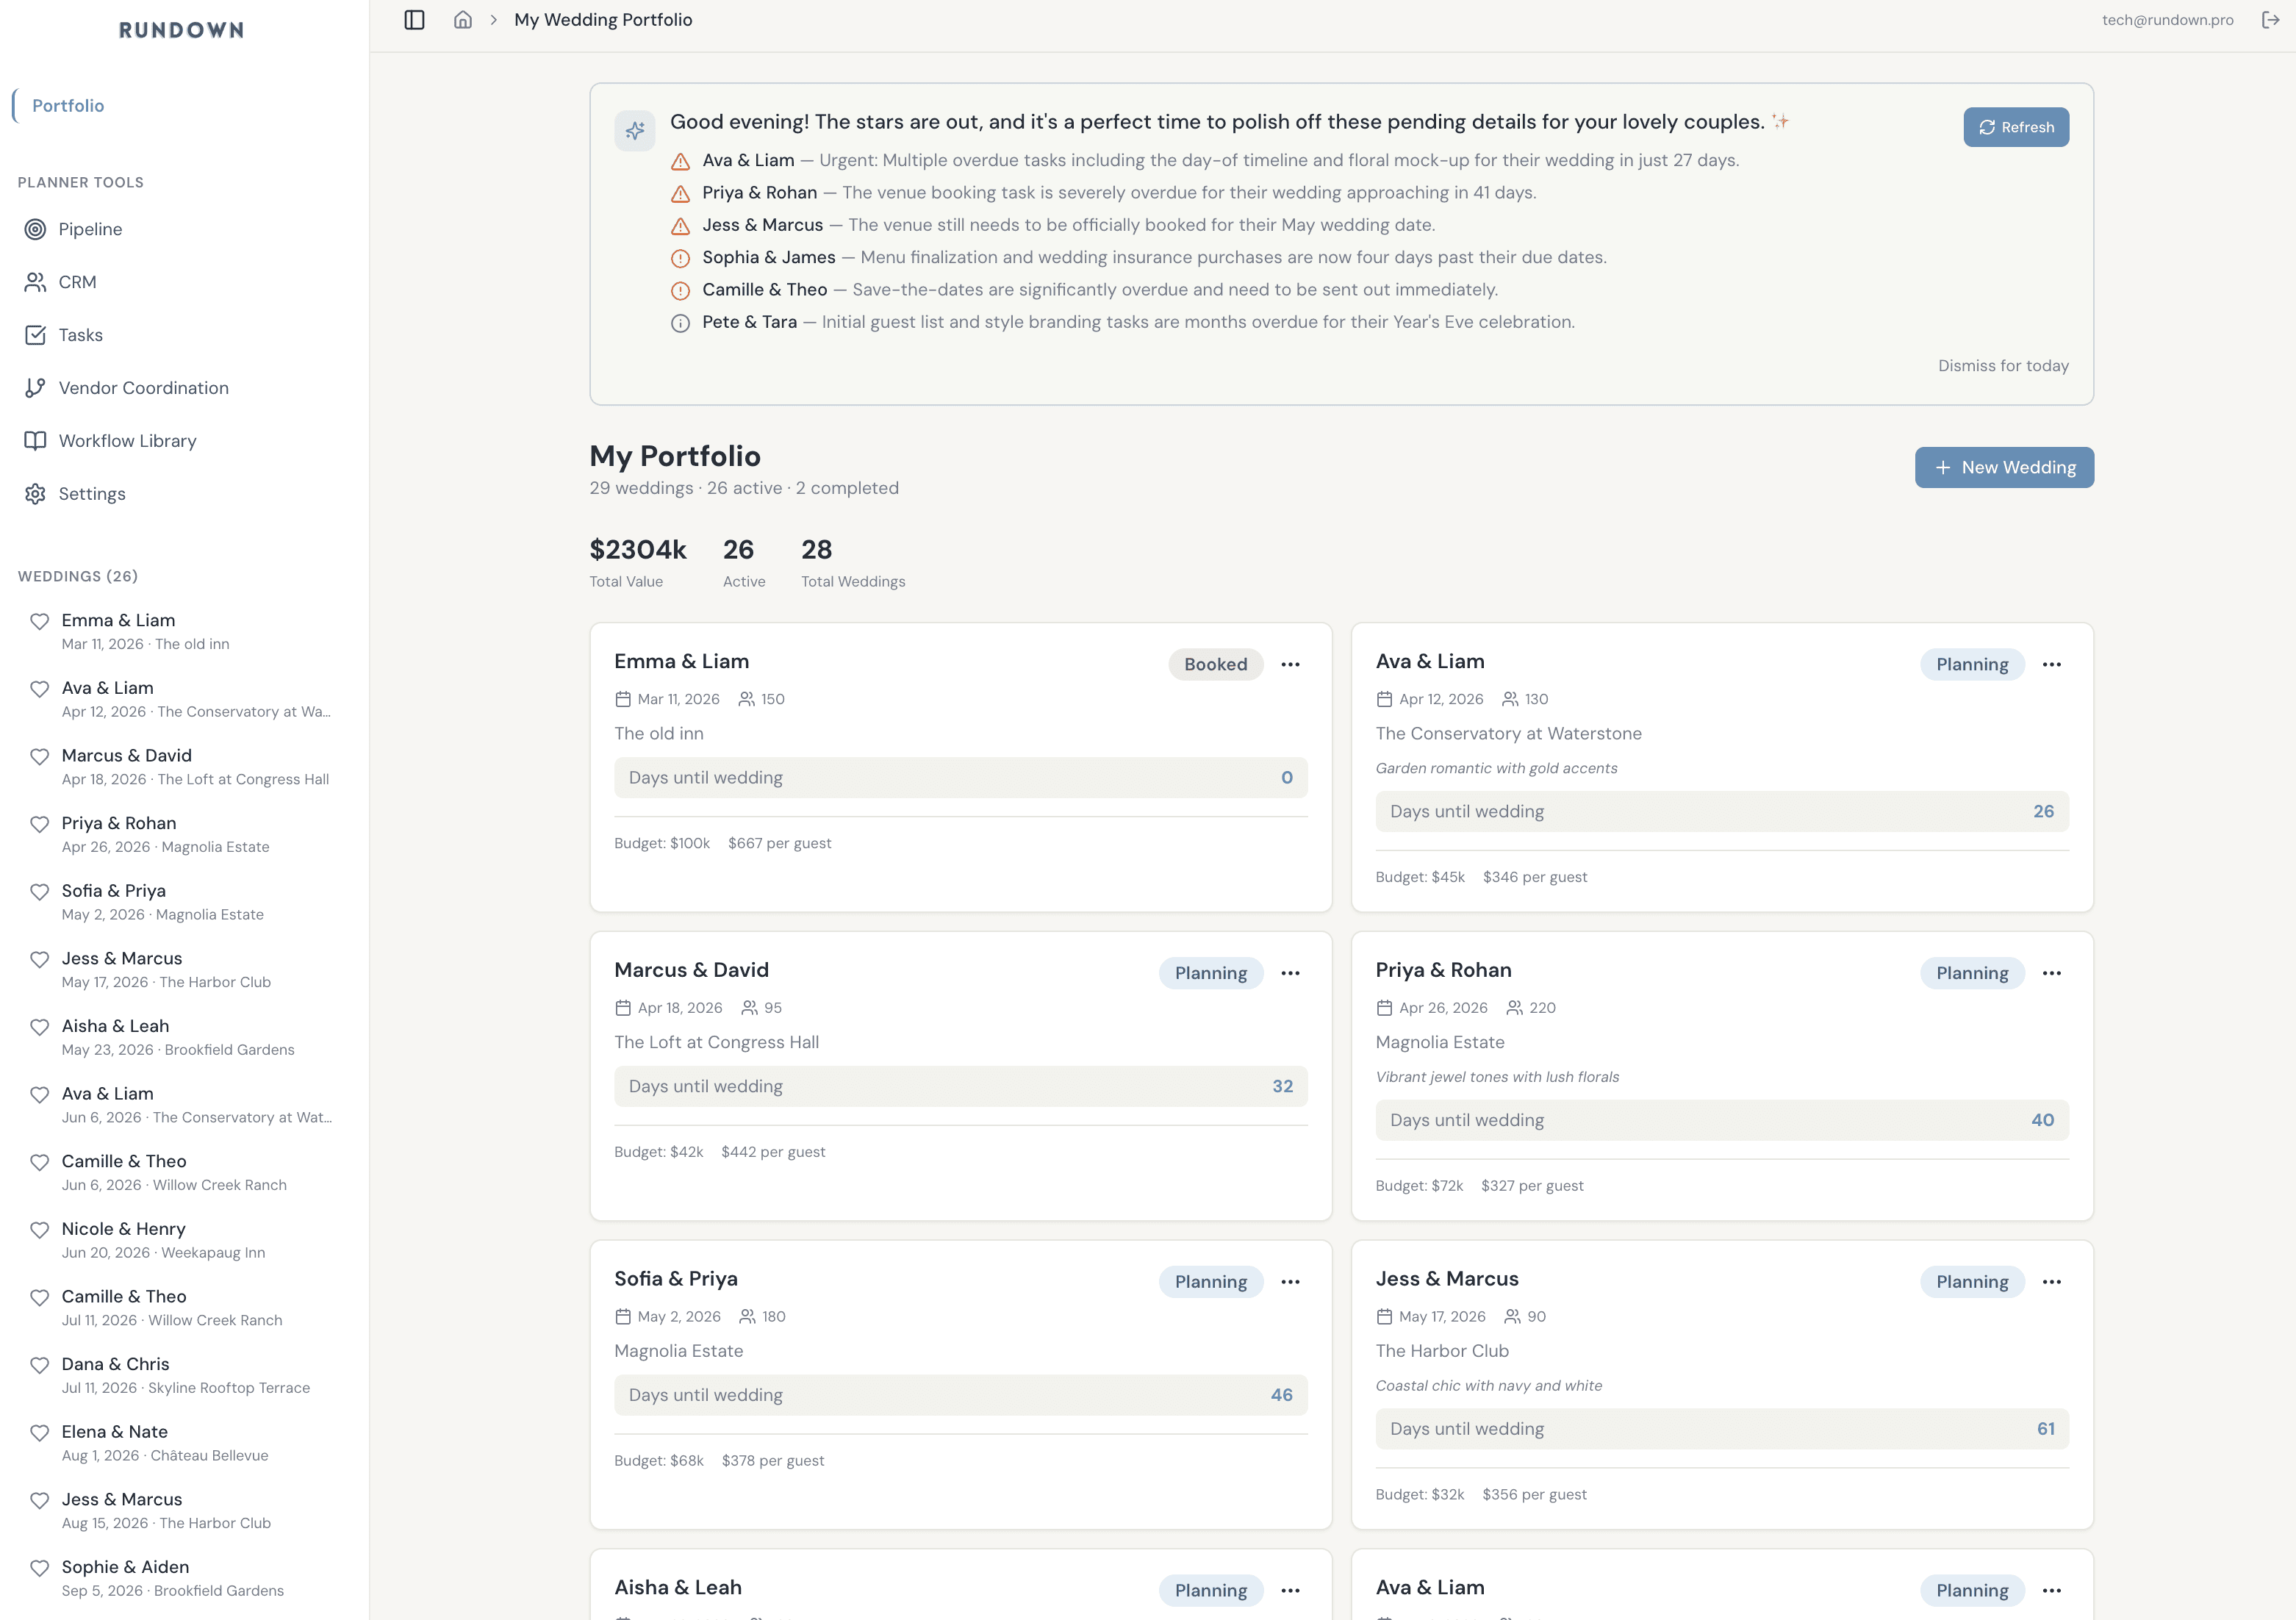Toggle heart icon next to Nicole & Henry

click(x=39, y=1230)
